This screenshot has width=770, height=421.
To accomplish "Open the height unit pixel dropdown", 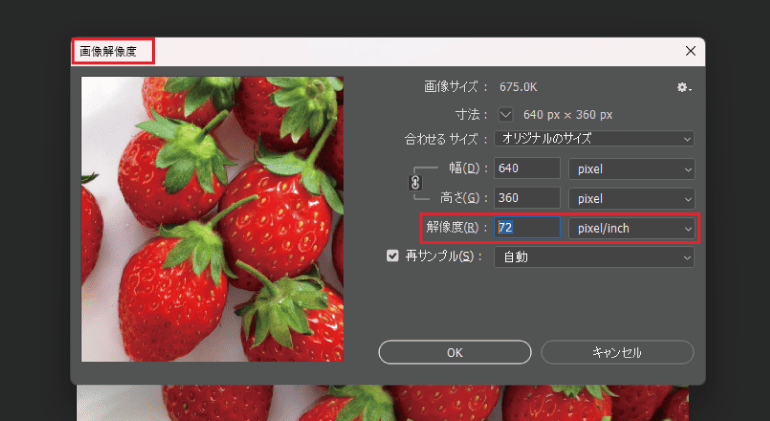I will click(631, 198).
